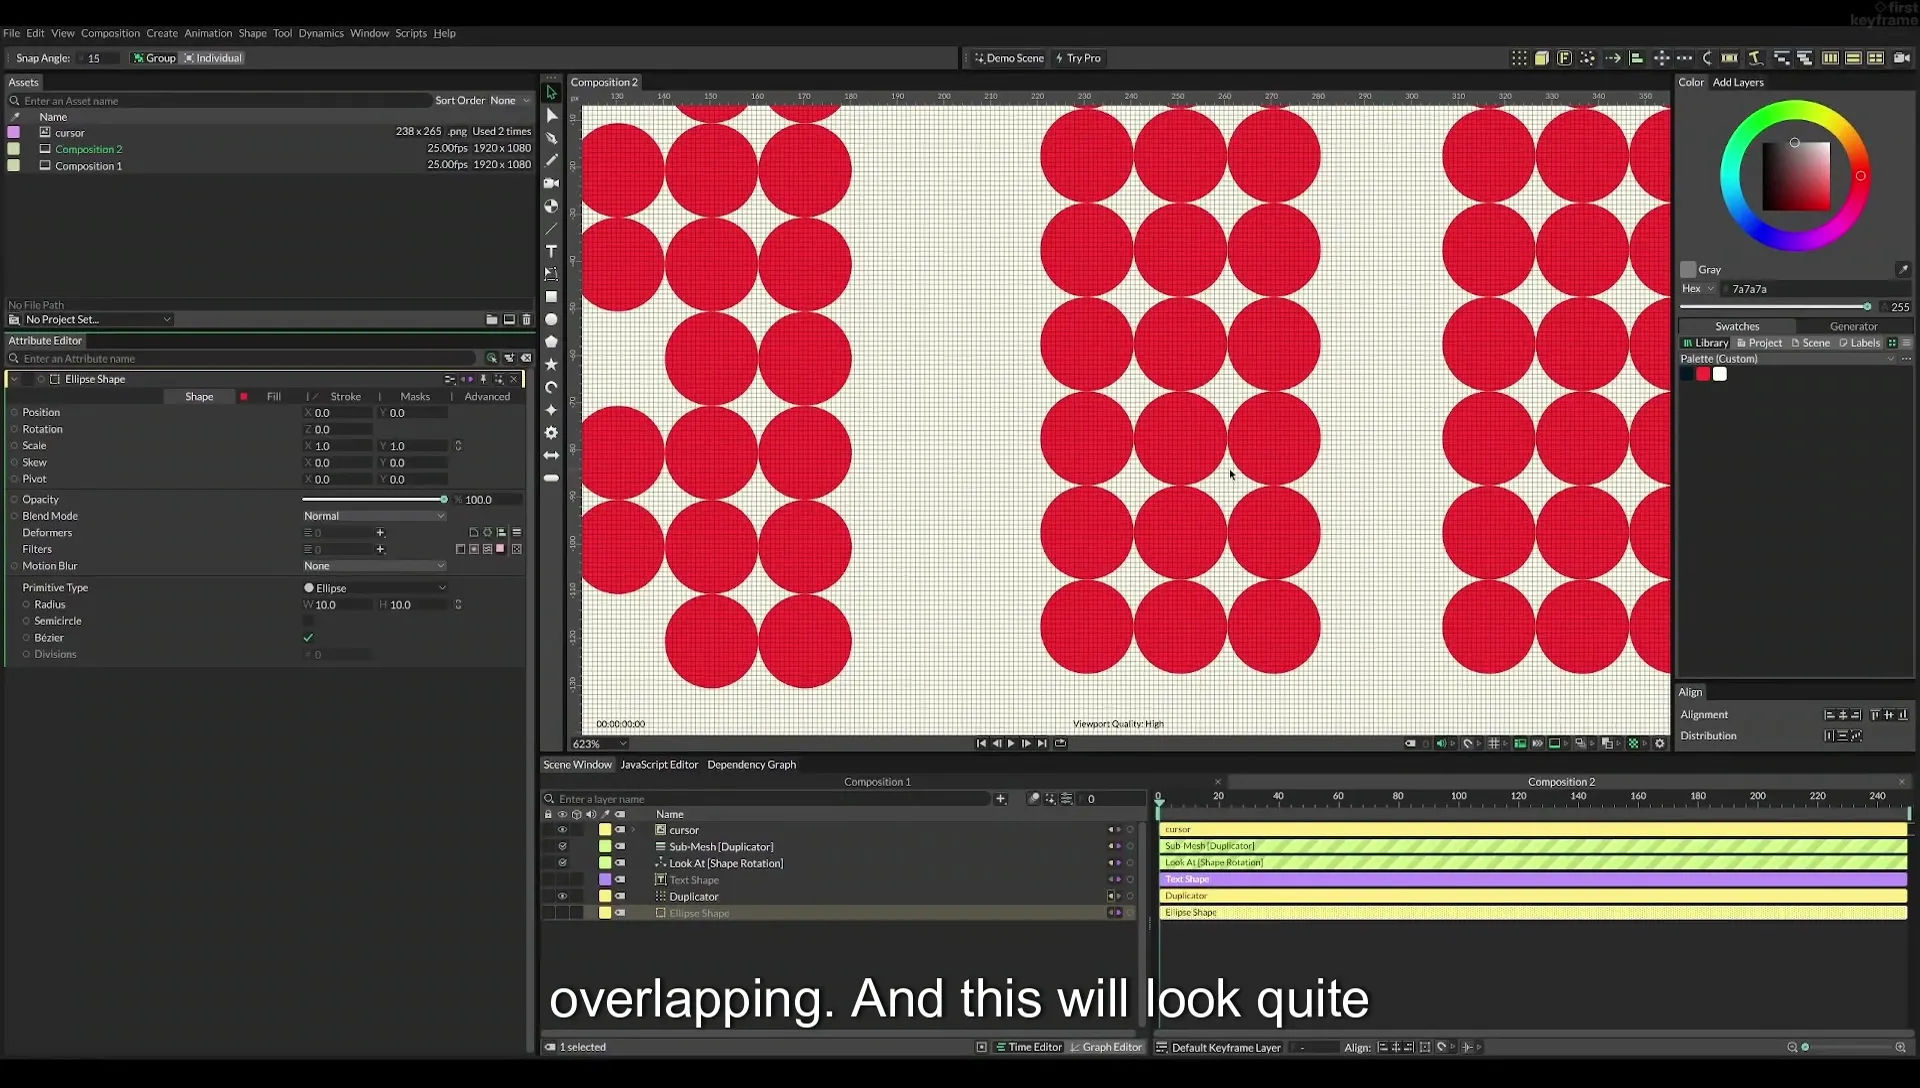Open the Stroke tab in Attribute Editor
This screenshot has width=1920, height=1088.
(x=345, y=397)
